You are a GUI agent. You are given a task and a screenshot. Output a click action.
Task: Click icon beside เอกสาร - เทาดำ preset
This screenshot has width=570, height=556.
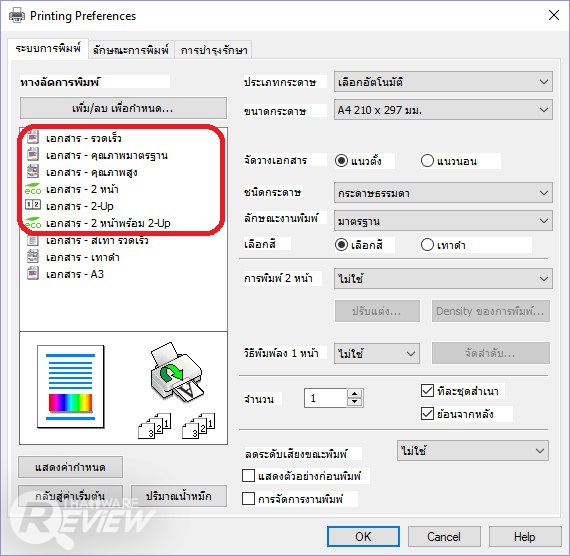33,257
